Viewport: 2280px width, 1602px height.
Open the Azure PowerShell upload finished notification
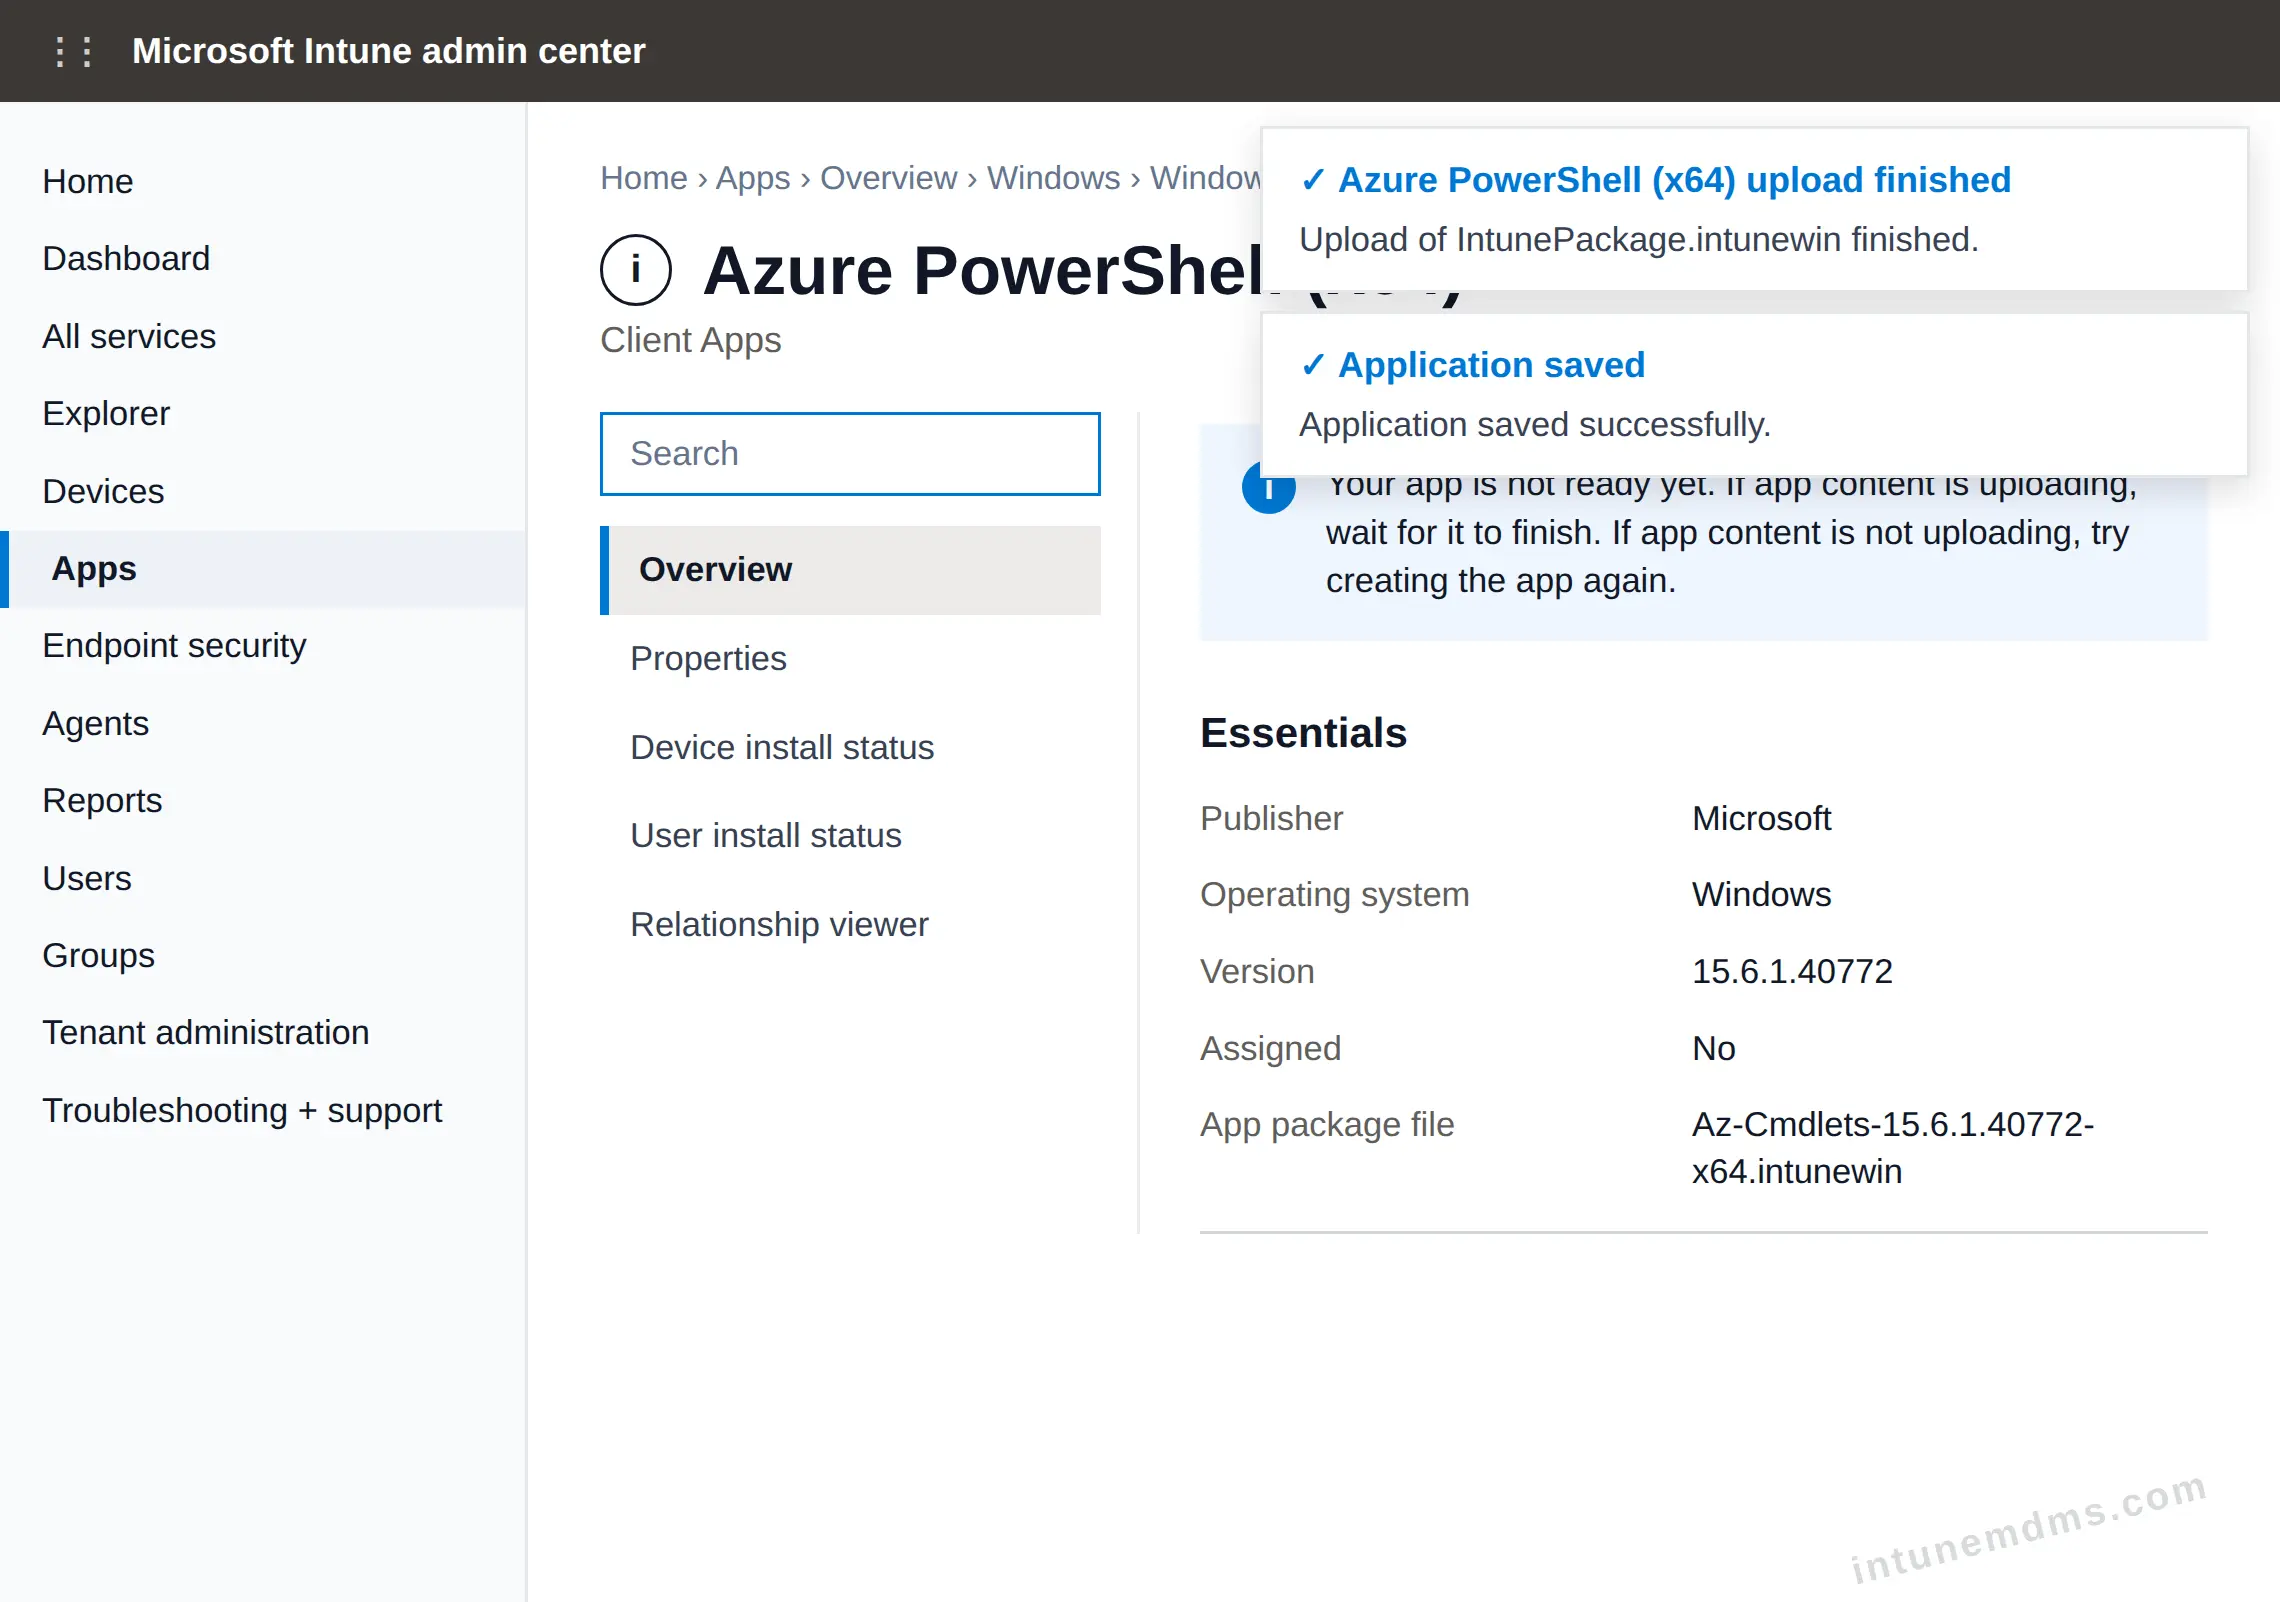(1755, 209)
